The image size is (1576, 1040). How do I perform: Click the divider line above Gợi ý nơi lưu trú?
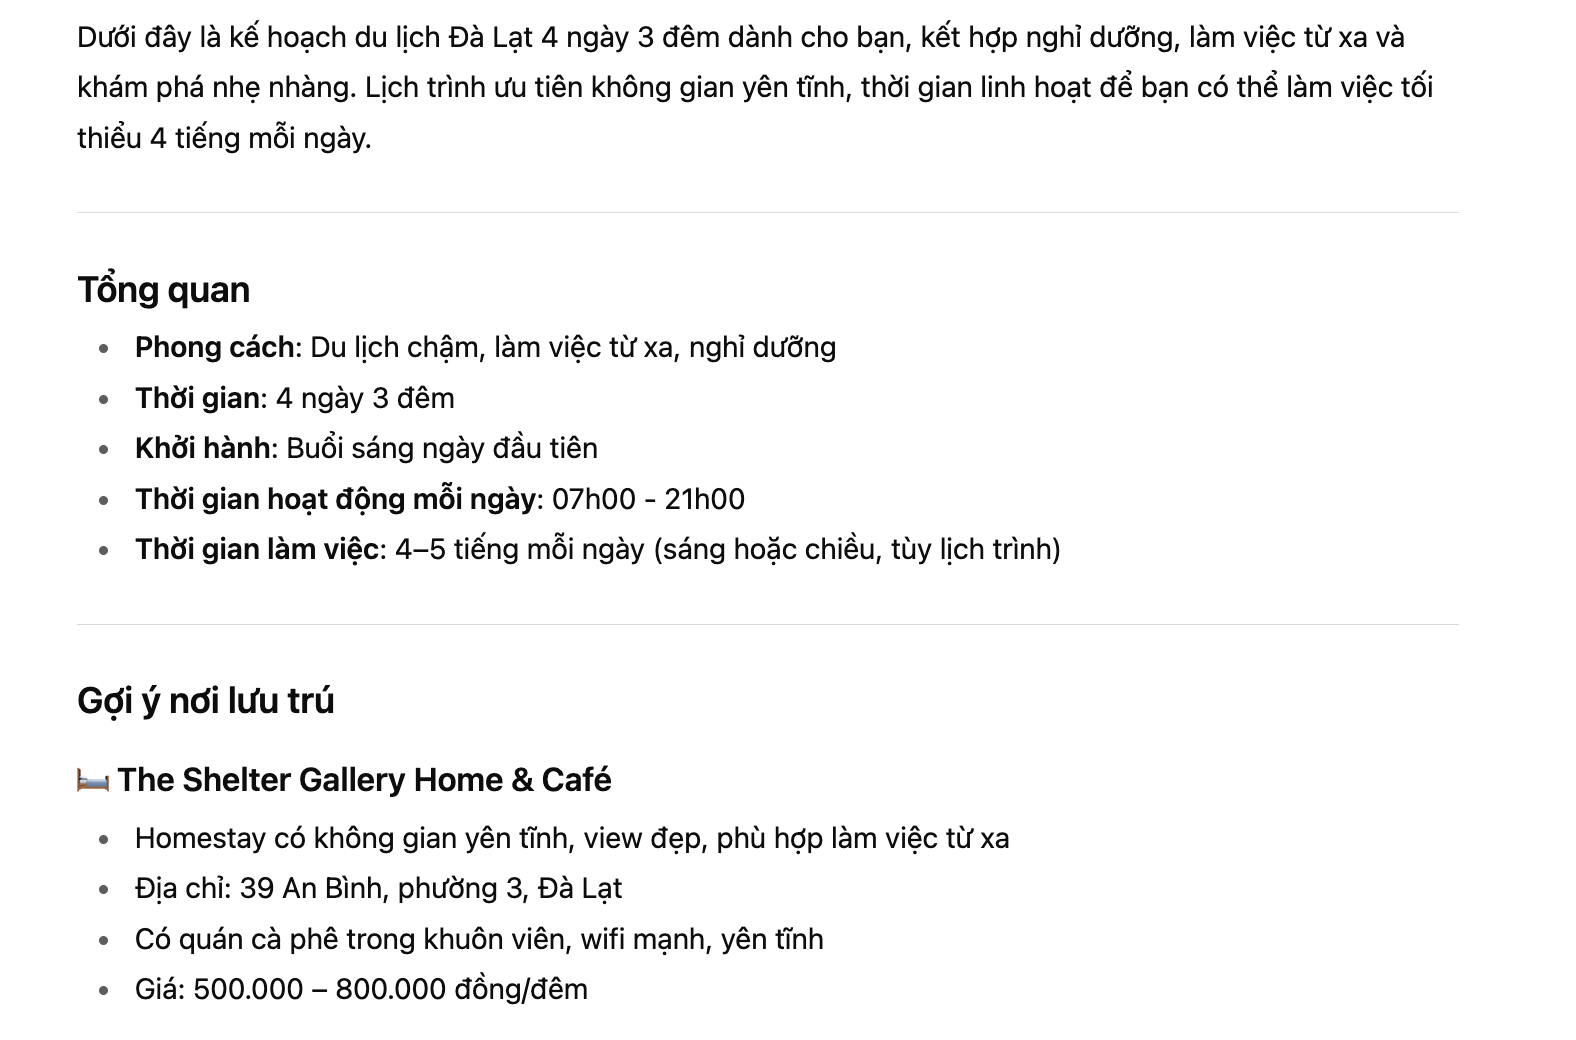coord(768,624)
